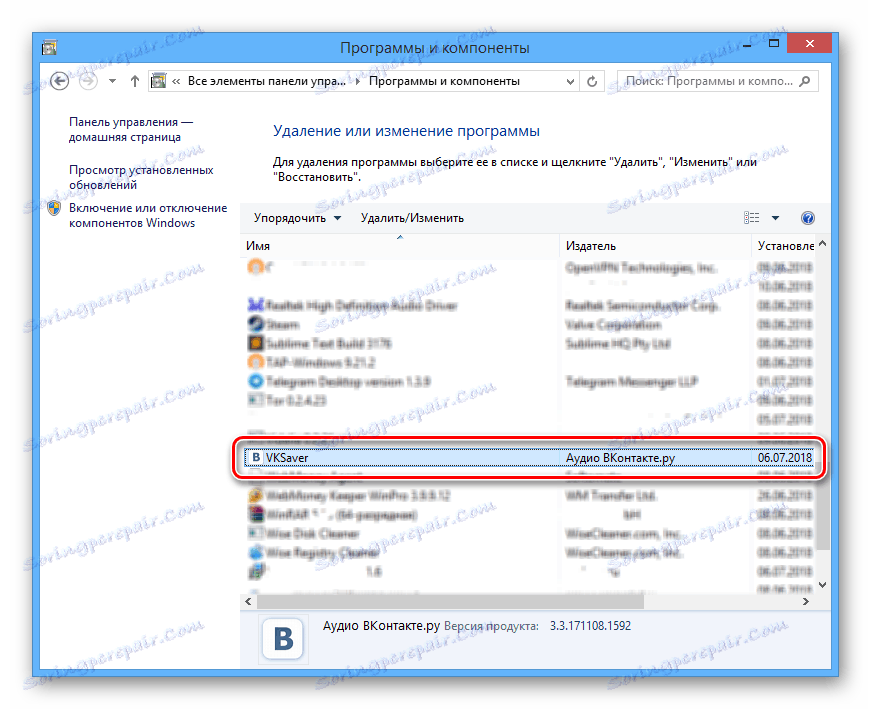This screenshot has width=871, height=709.
Task: Click the scroll up arrow of list
Action: [823, 244]
